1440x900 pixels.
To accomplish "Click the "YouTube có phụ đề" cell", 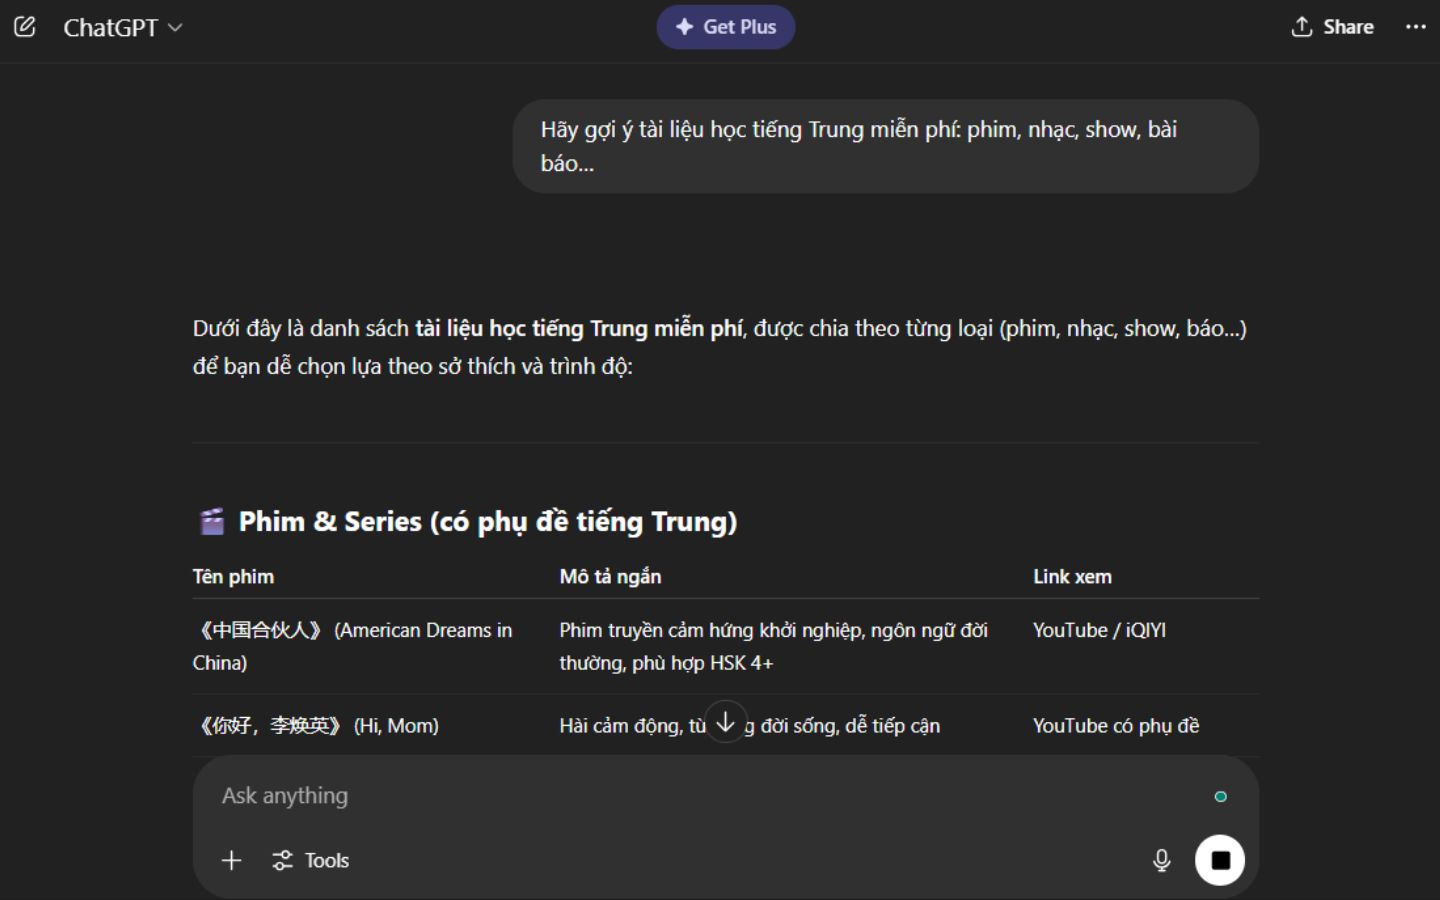I will point(1115,726).
